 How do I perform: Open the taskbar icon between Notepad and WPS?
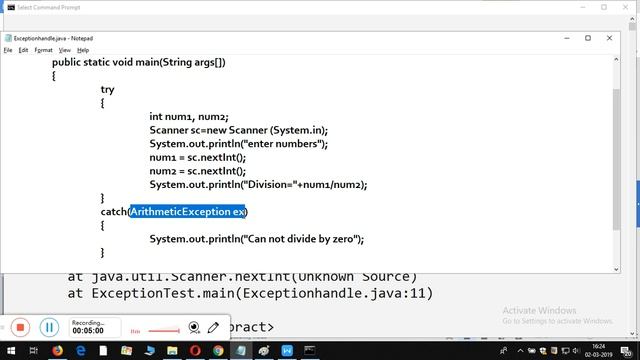click(264, 351)
